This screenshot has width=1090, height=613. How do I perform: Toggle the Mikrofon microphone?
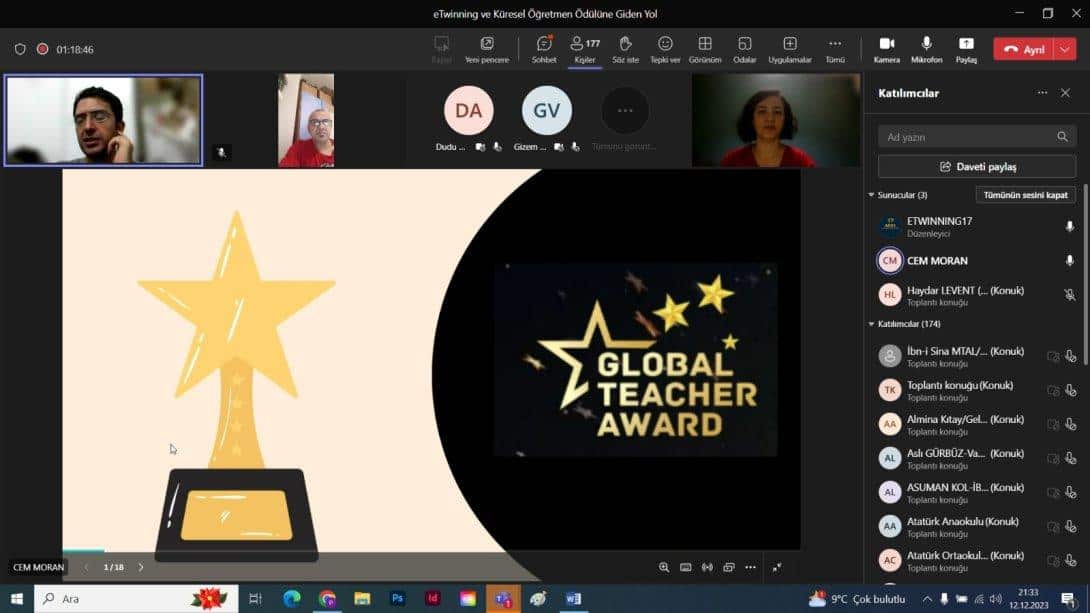tap(927, 49)
